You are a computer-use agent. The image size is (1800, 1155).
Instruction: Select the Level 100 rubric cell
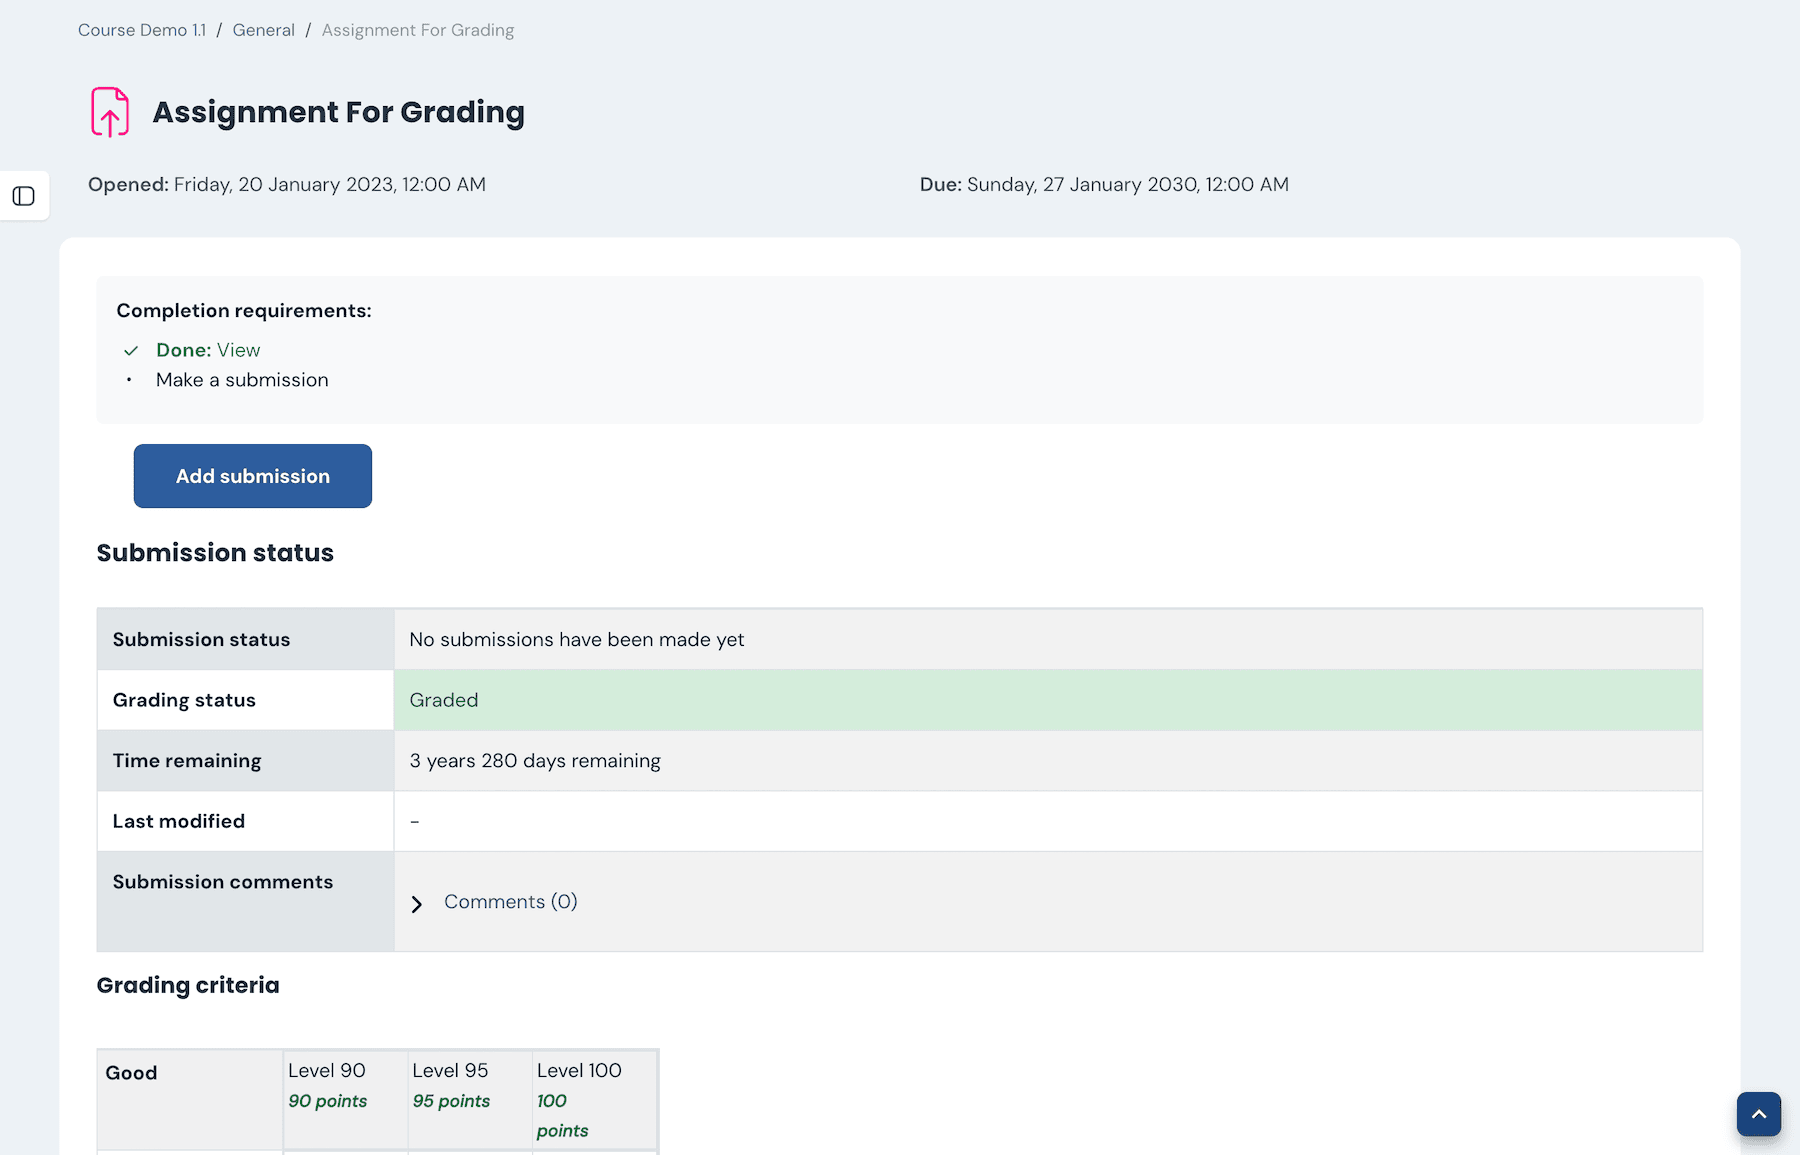(594, 1098)
